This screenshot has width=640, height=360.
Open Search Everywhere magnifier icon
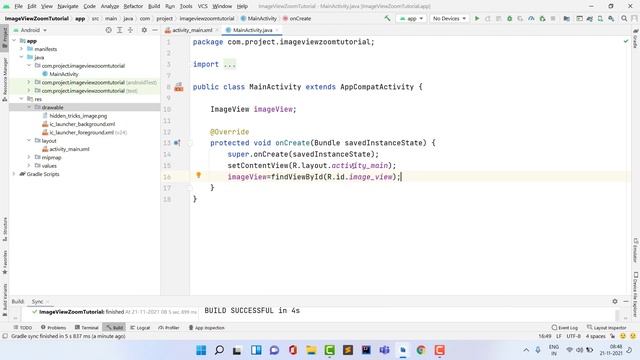(624, 18)
